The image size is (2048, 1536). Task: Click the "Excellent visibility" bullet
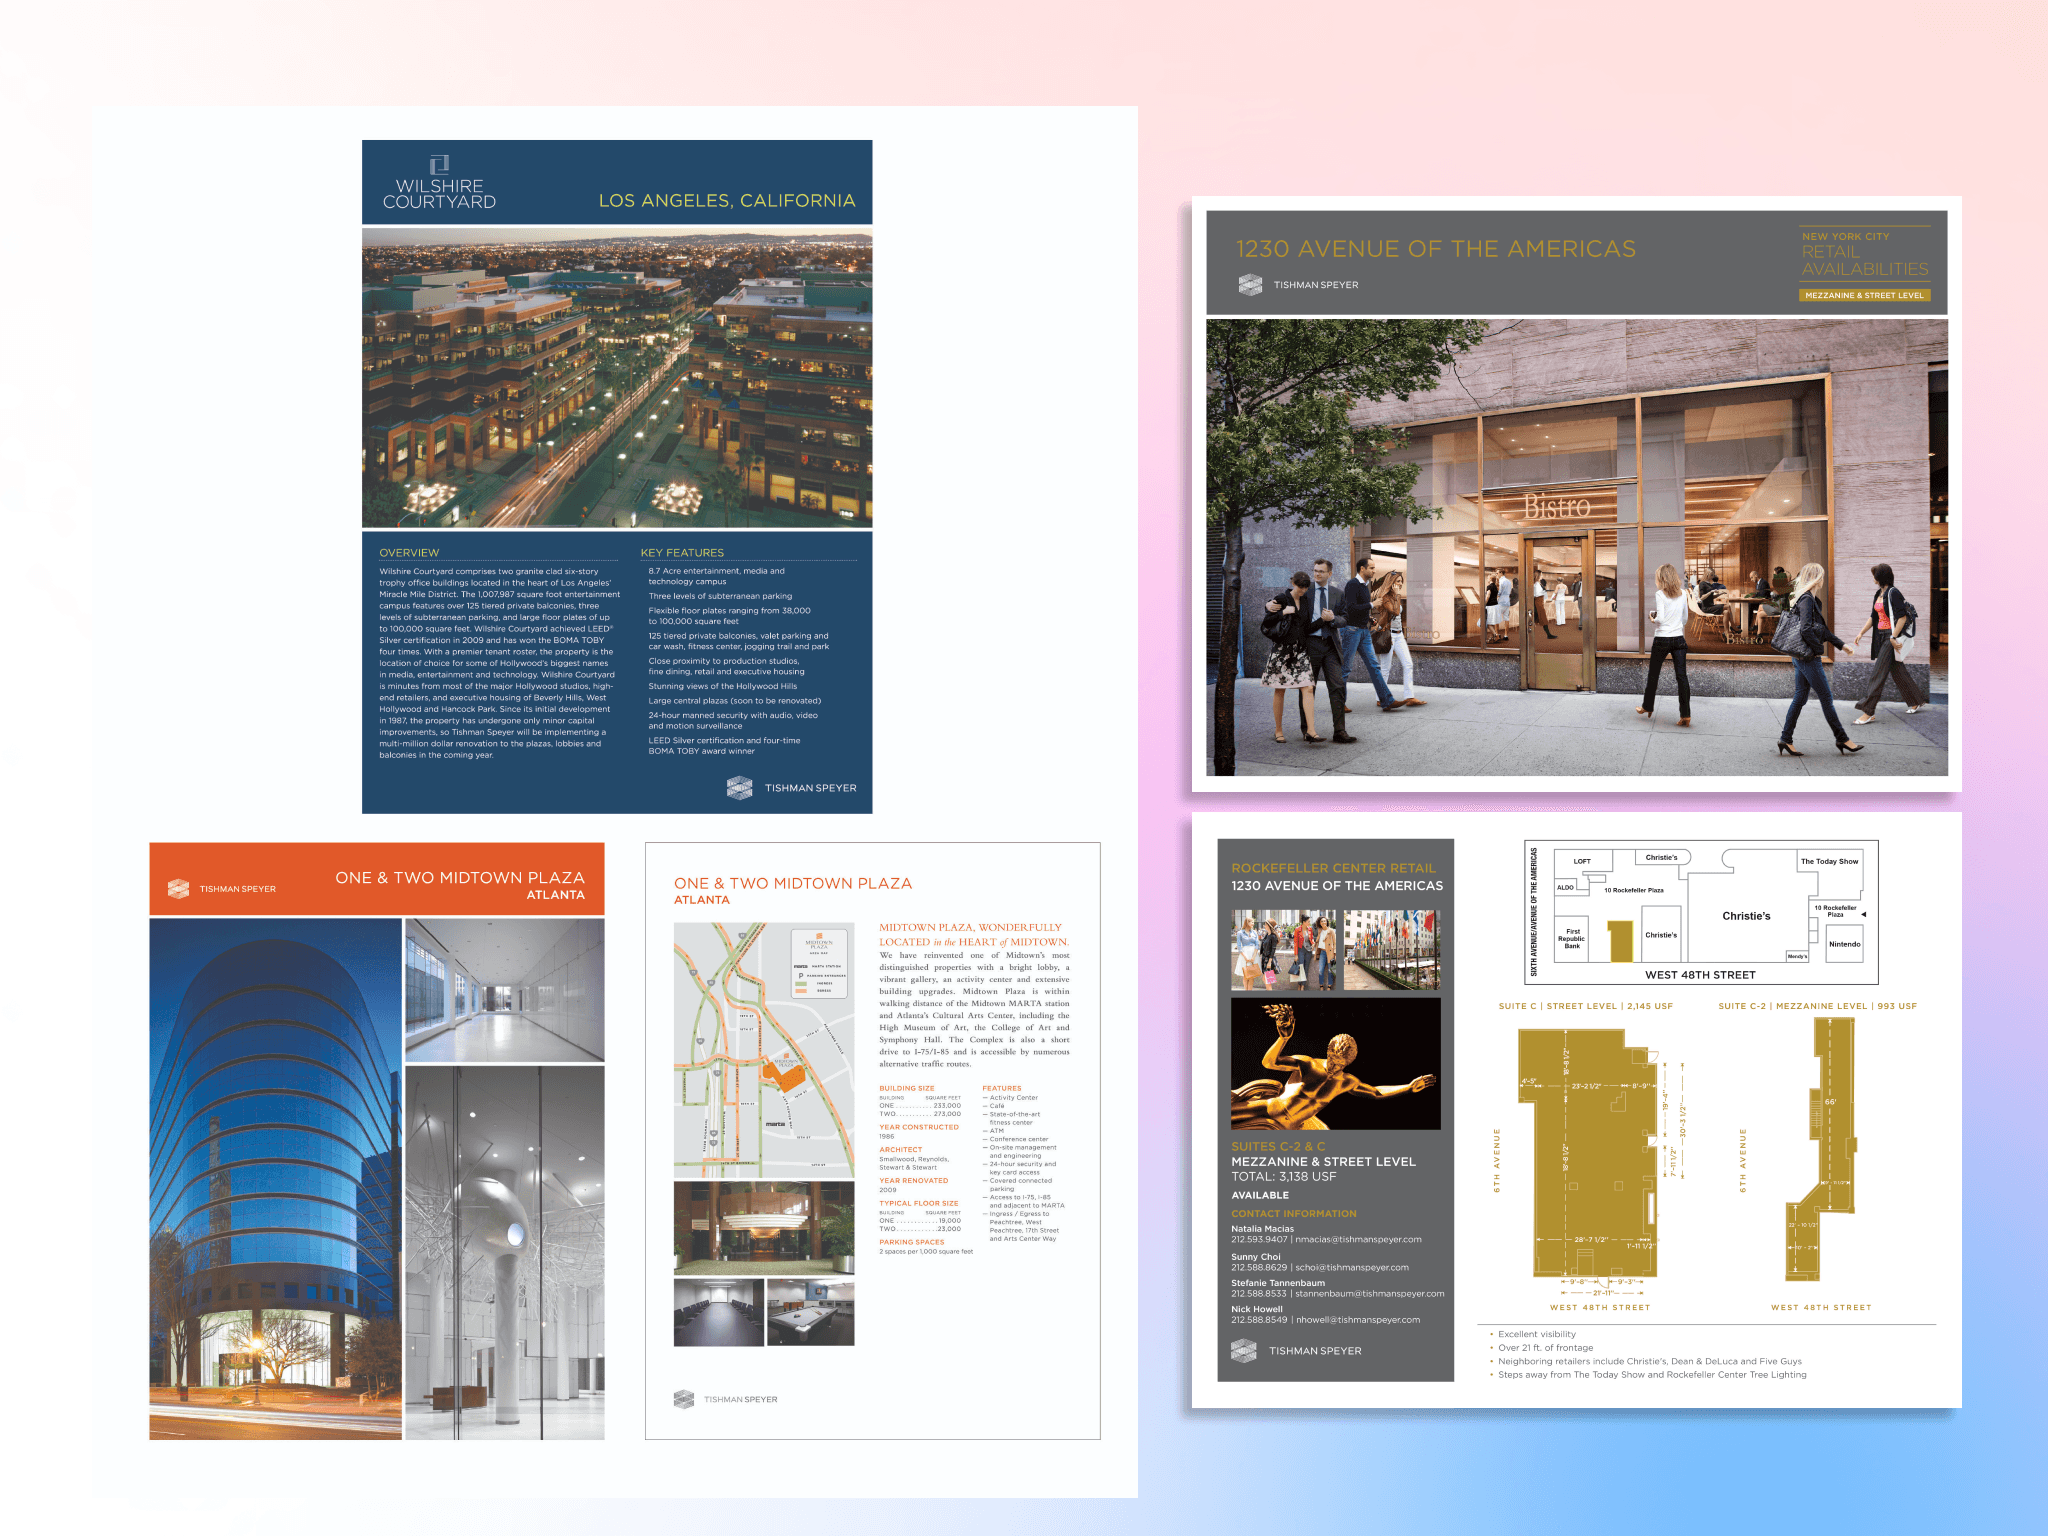click(1536, 1334)
